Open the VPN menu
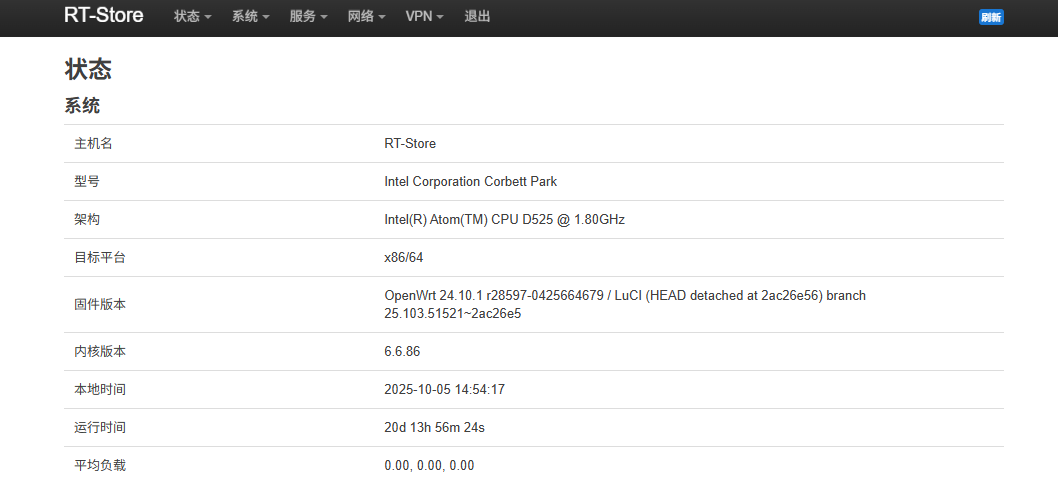This screenshot has width=1058, height=500. click(424, 17)
